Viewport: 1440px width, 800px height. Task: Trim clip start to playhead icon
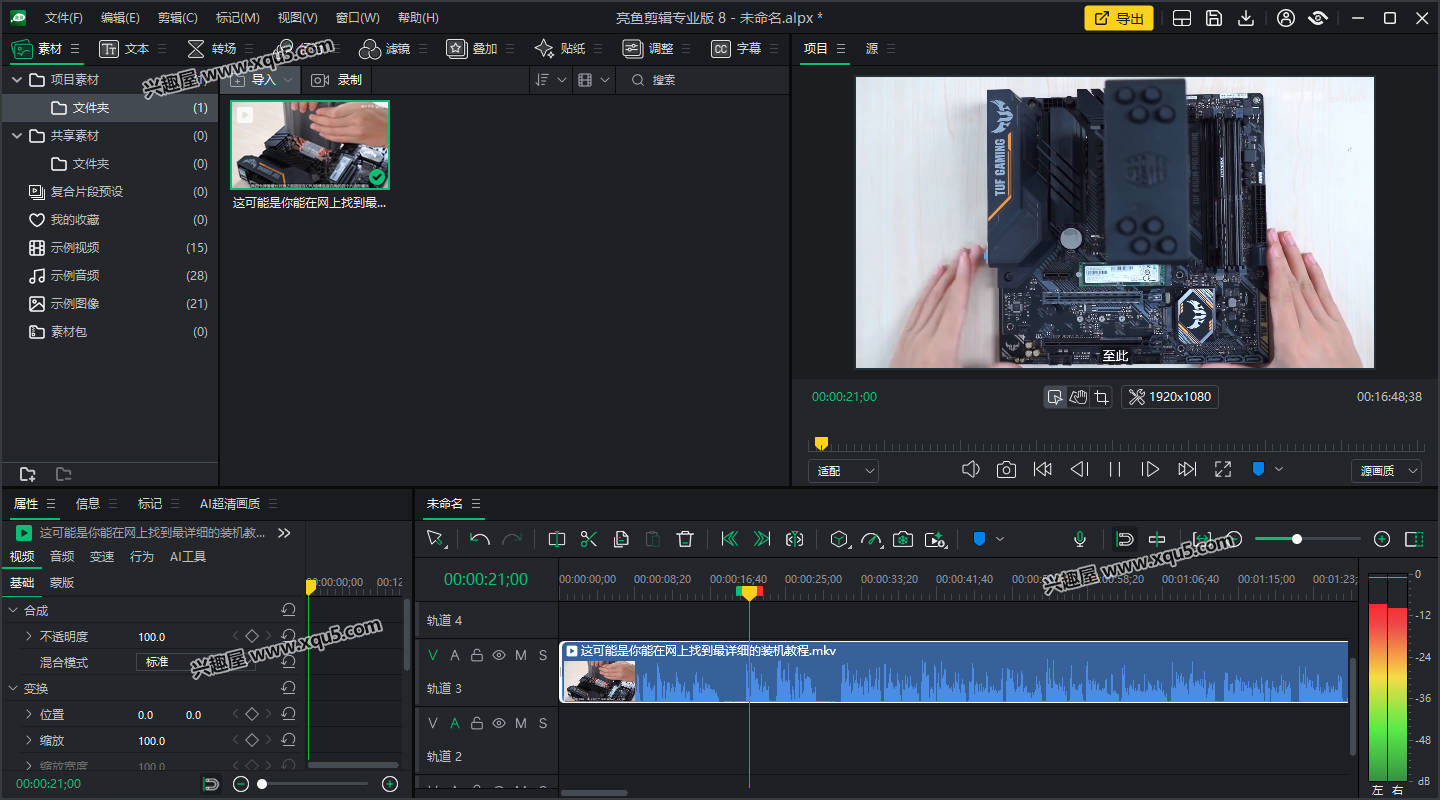[730, 539]
